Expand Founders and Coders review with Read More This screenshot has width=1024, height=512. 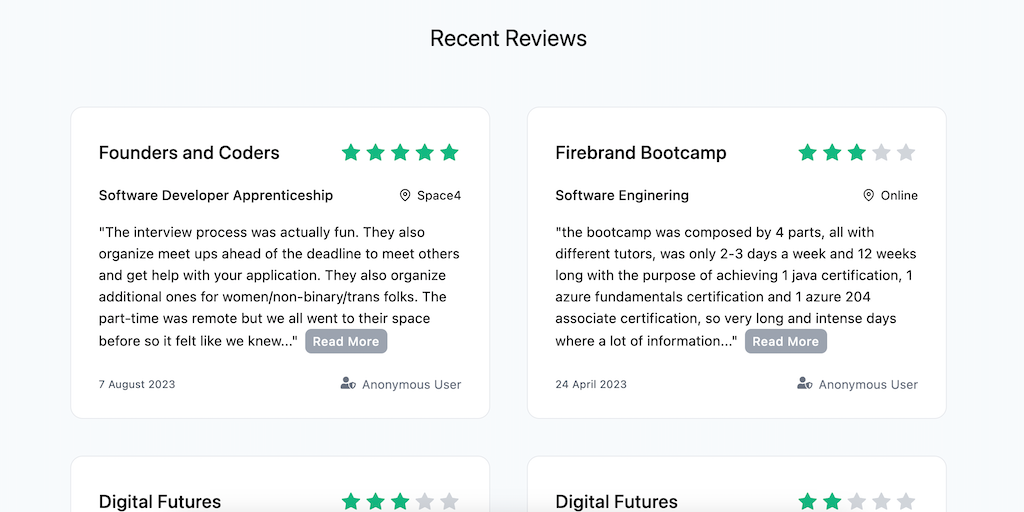point(346,341)
